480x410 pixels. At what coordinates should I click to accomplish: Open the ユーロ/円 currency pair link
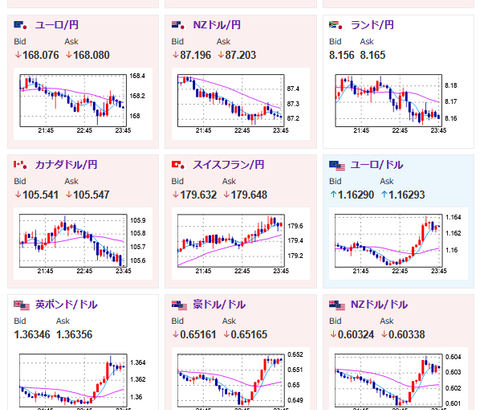(57, 25)
